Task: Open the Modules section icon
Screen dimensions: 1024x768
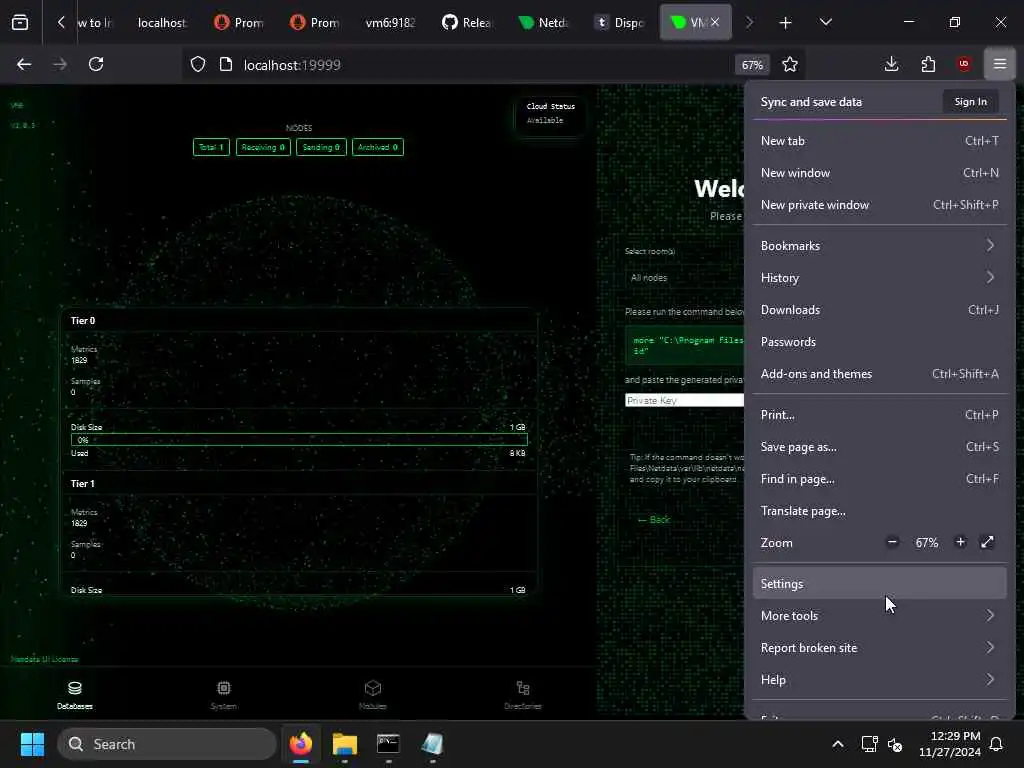Action: coord(372,694)
